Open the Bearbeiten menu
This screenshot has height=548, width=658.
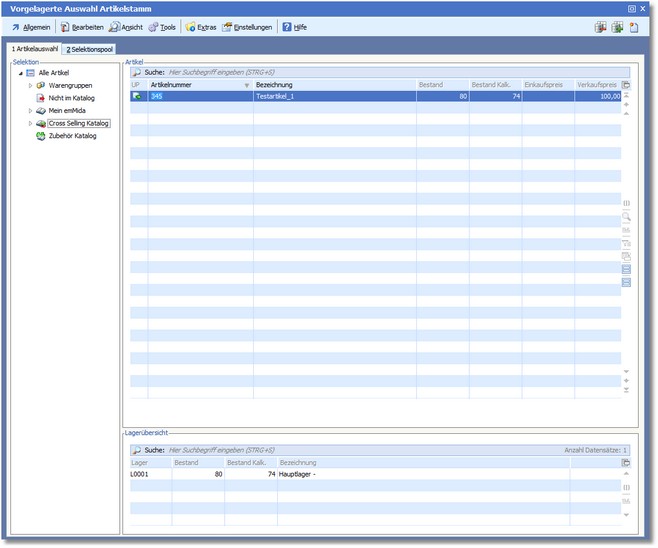click(x=84, y=27)
